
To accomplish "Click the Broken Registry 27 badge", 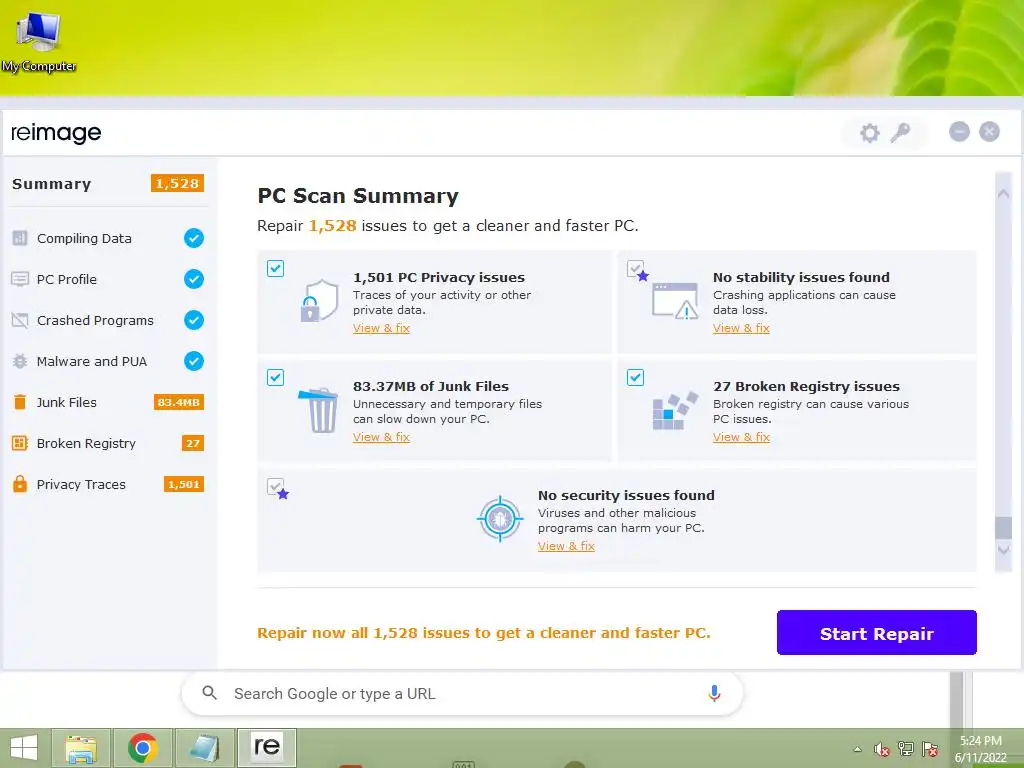I will [193, 443].
